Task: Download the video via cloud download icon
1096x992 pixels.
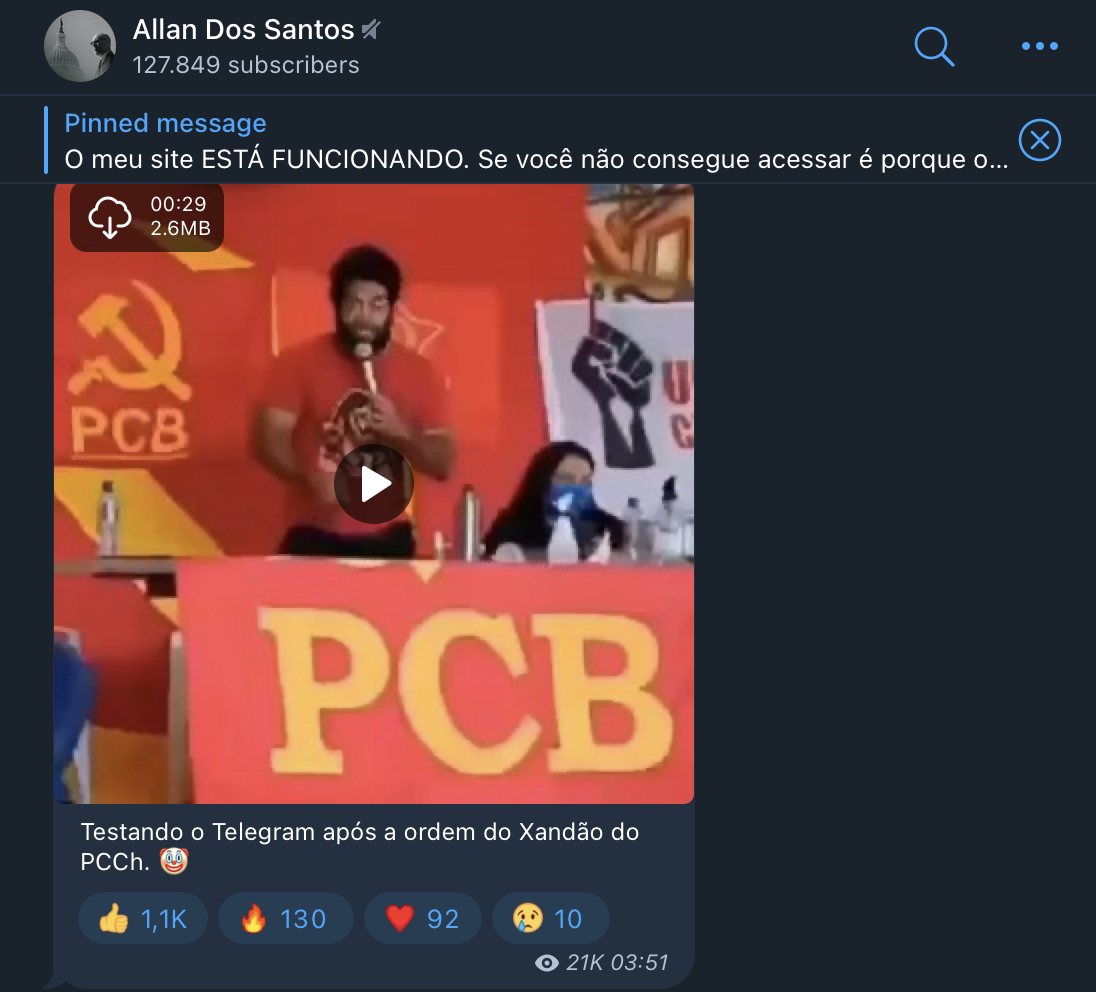Action: pos(110,217)
